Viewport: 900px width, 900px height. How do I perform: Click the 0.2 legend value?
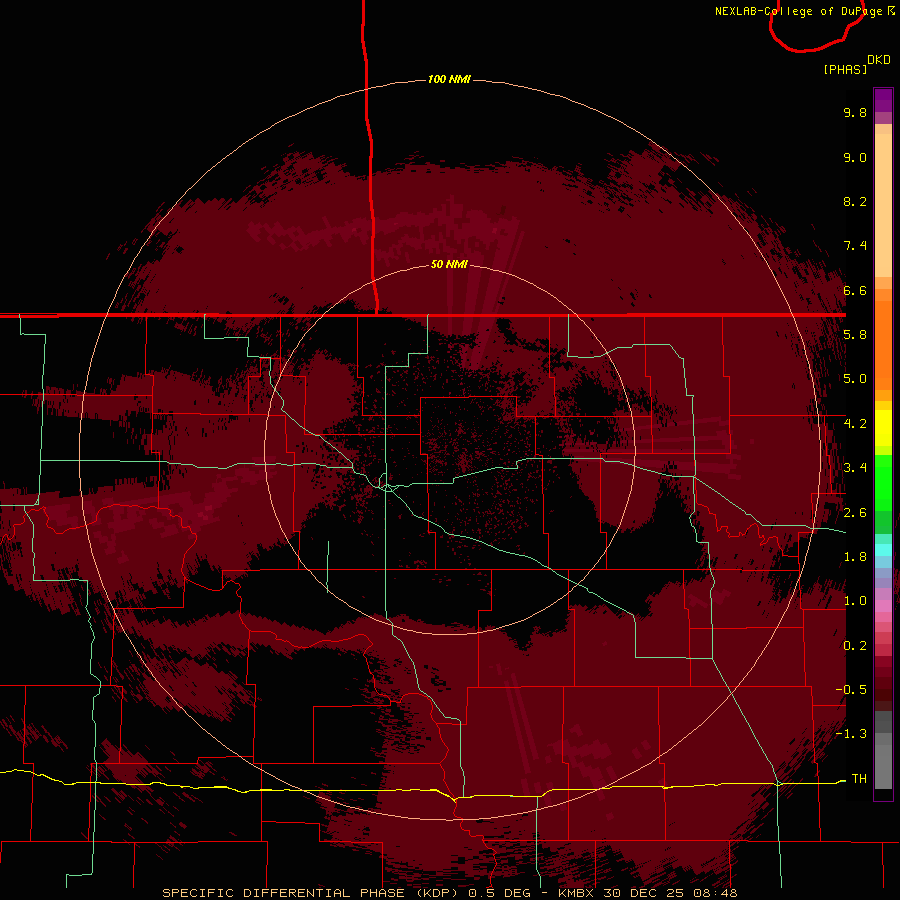pos(855,646)
